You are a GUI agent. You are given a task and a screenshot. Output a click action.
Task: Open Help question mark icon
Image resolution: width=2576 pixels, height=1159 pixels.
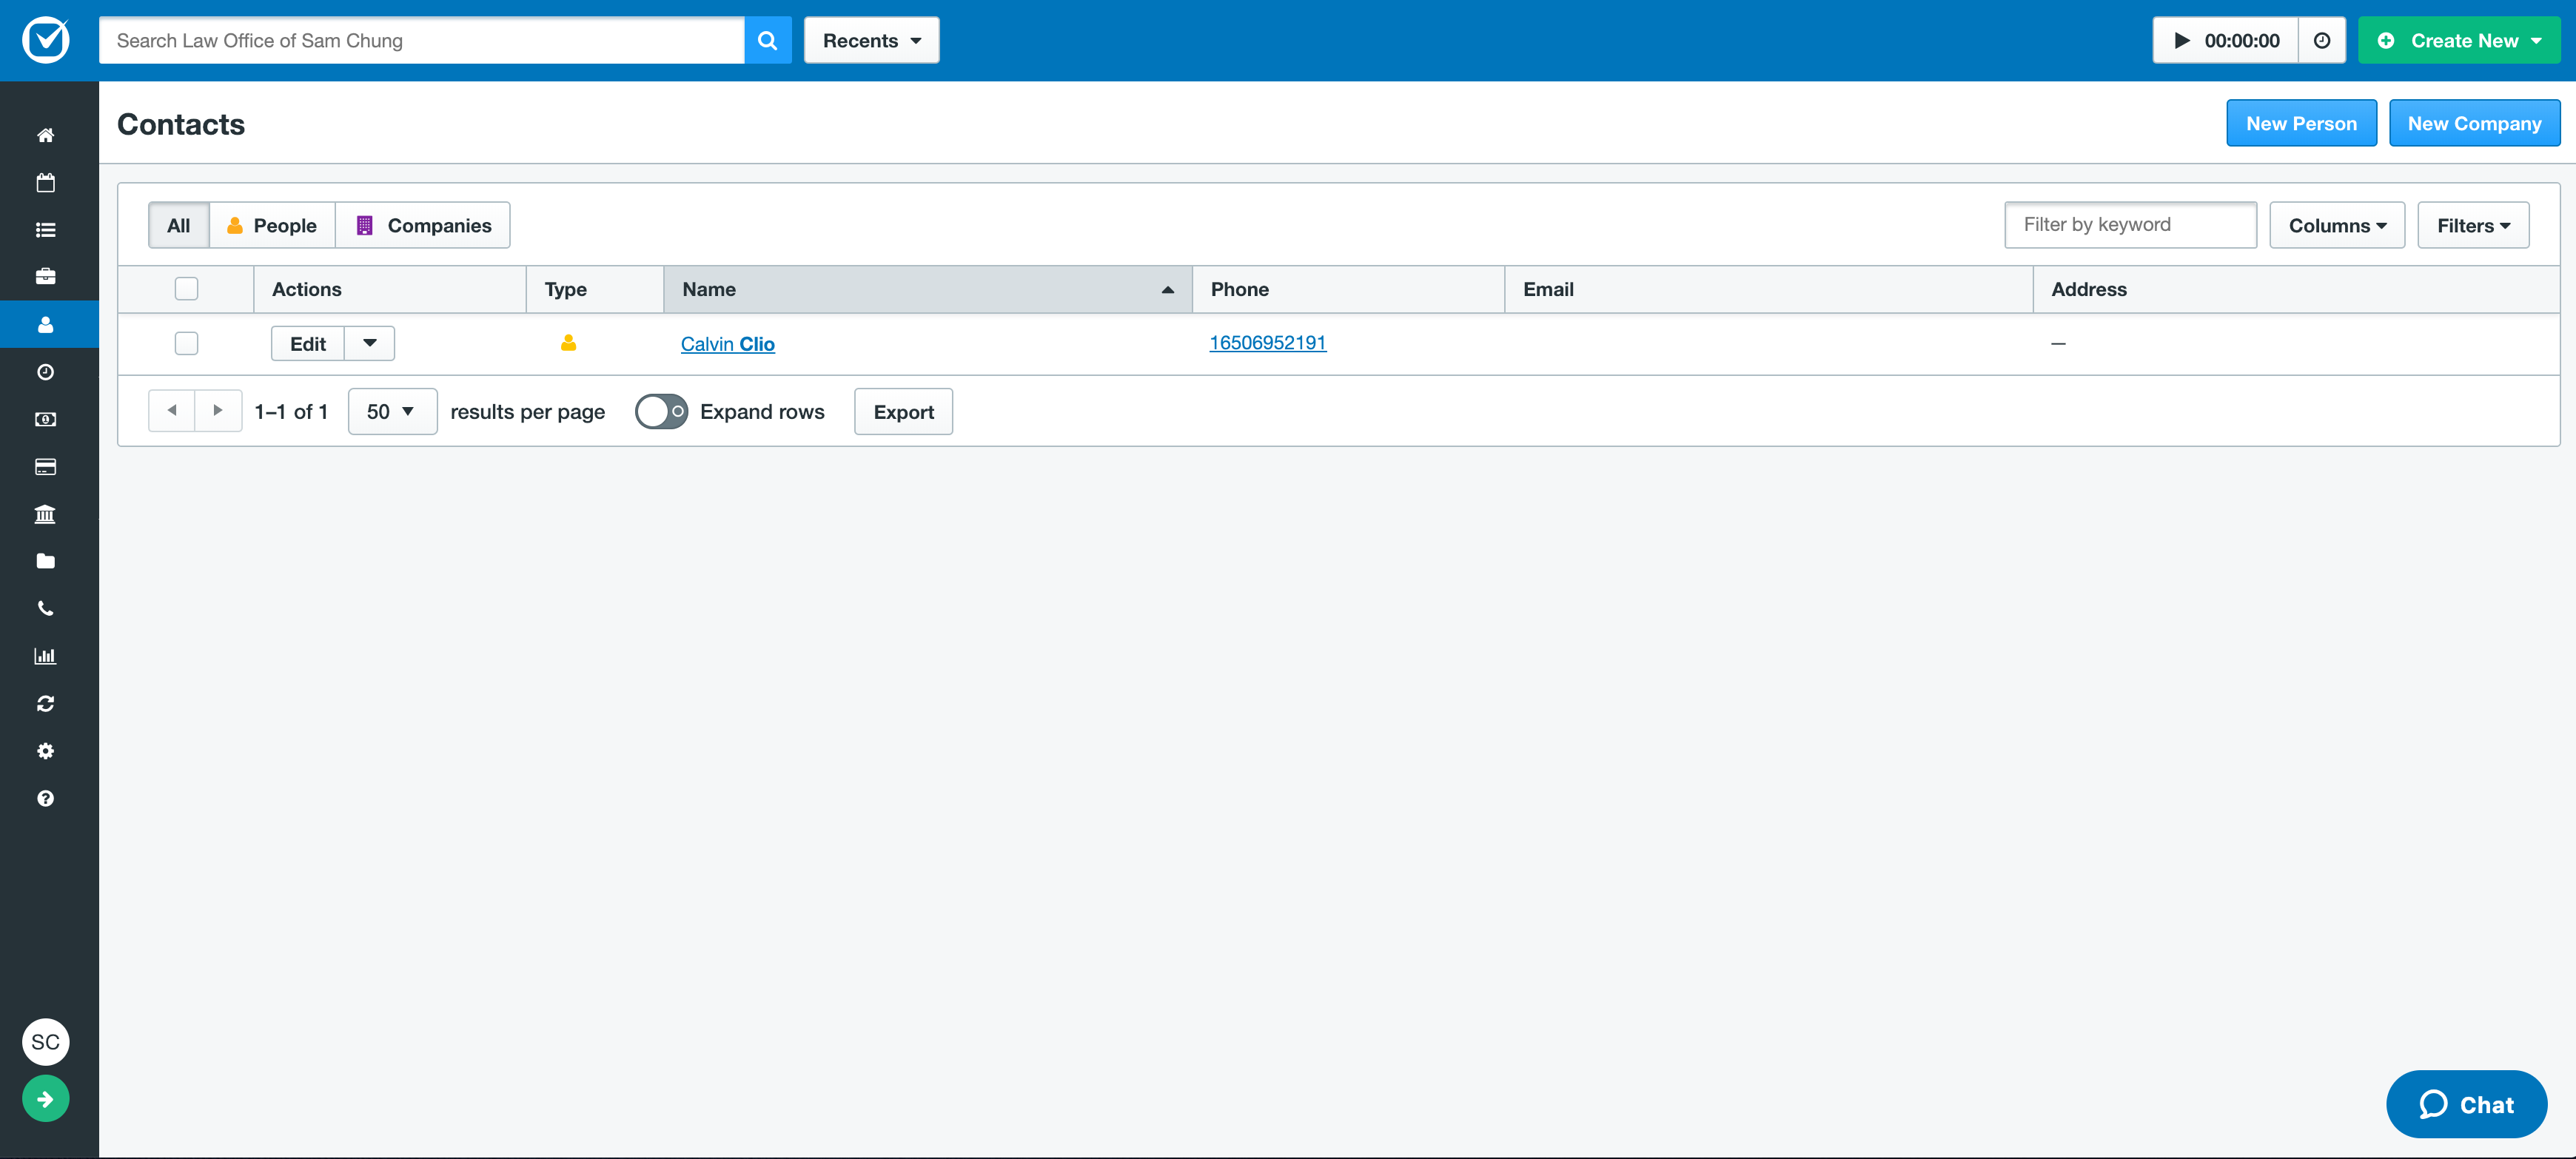pos(46,798)
